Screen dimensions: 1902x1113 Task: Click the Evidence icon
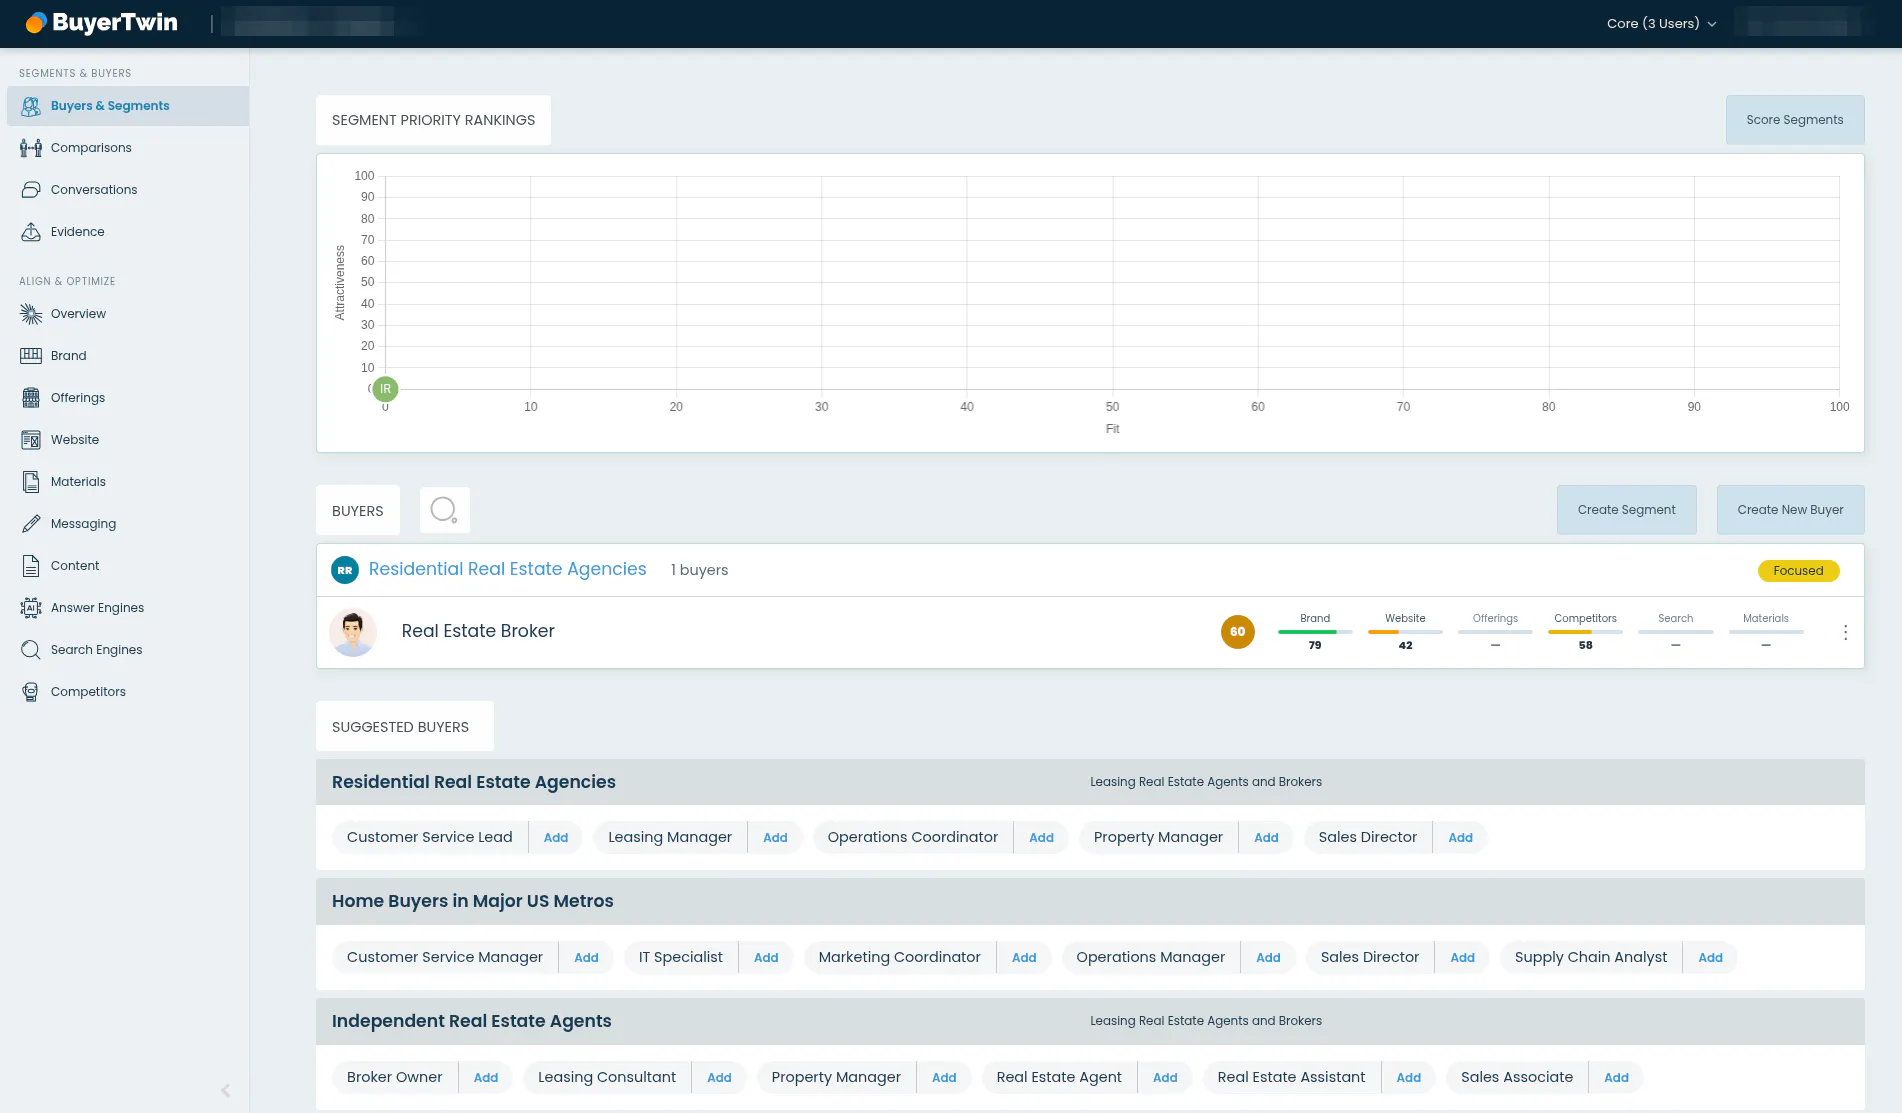coord(31,232)
